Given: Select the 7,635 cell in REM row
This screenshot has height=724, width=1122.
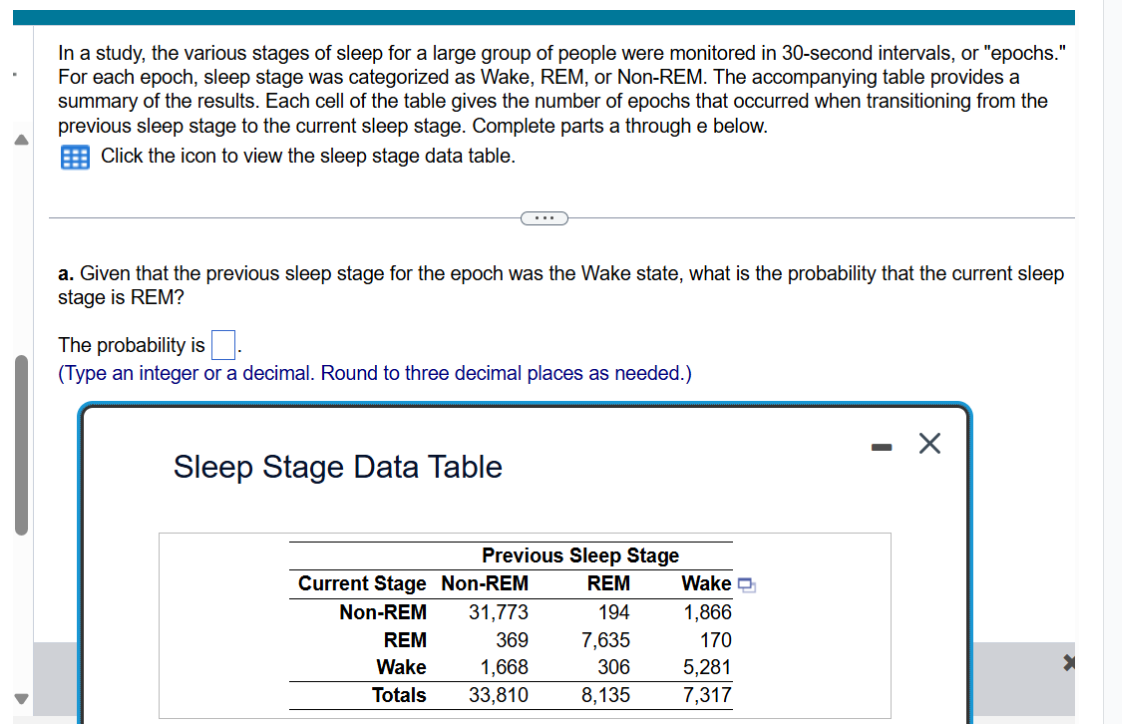Looking at the screenshot, I should tap(605, 640).
